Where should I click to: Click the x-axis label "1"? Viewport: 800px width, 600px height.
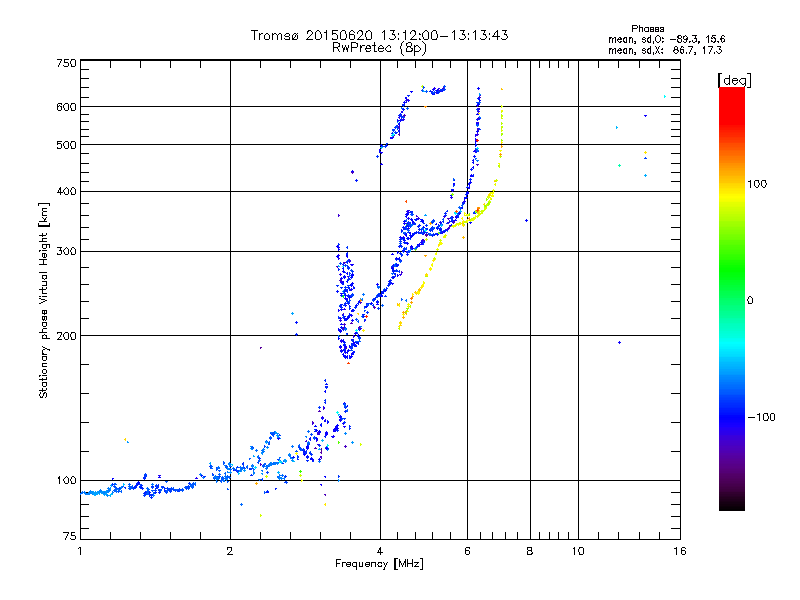pyautogui.click(x=80, y=551)
